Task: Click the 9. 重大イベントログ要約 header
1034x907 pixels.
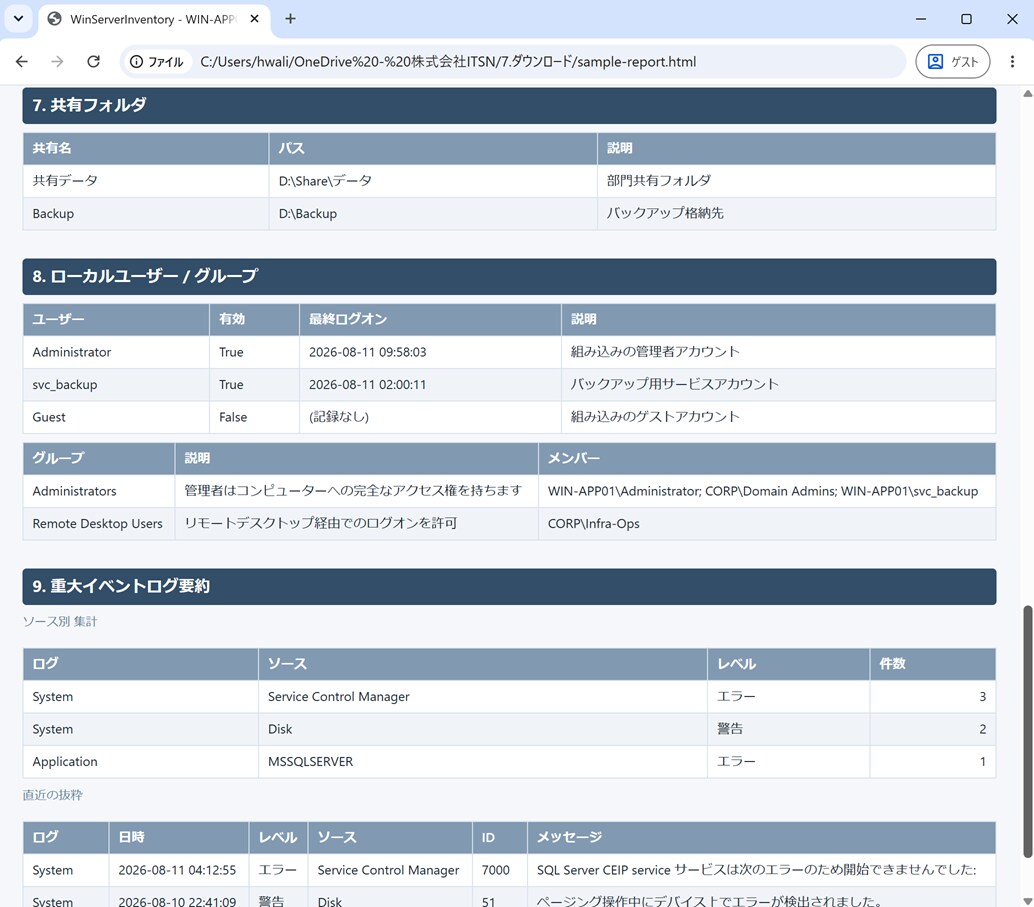Action: [x=509, y=586]
